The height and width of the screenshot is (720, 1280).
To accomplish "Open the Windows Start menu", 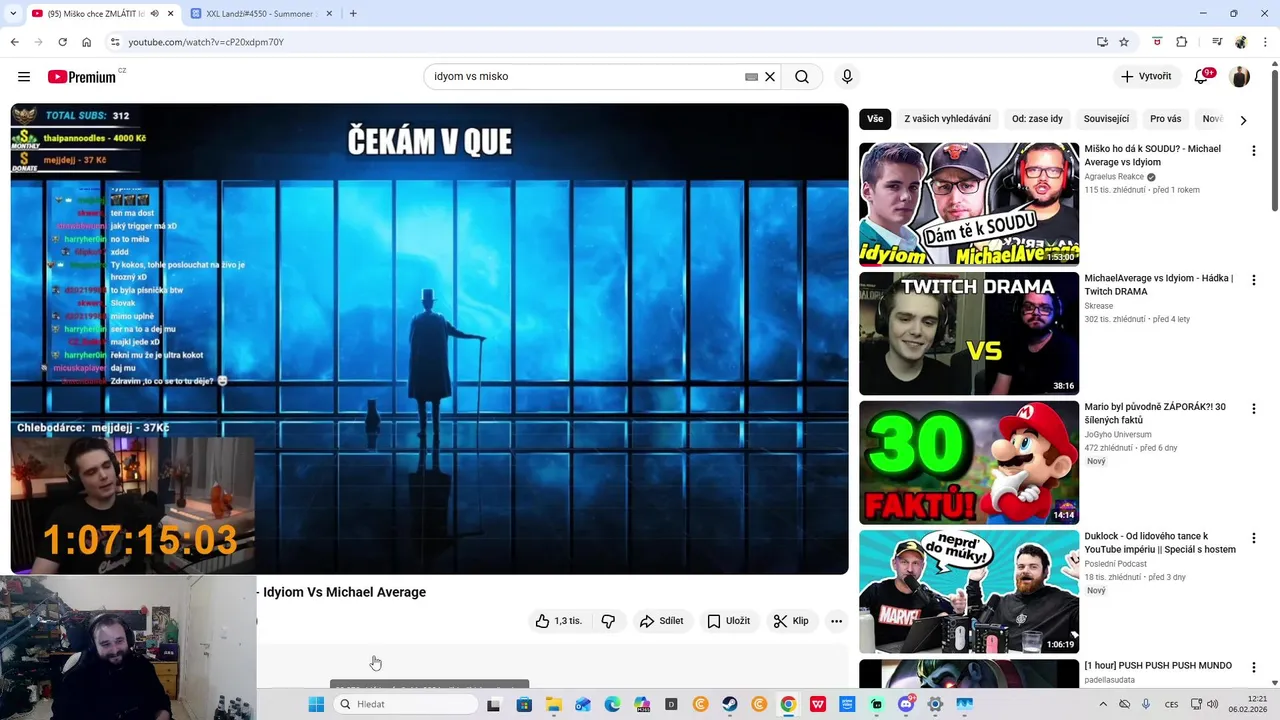I will point(316,704).
